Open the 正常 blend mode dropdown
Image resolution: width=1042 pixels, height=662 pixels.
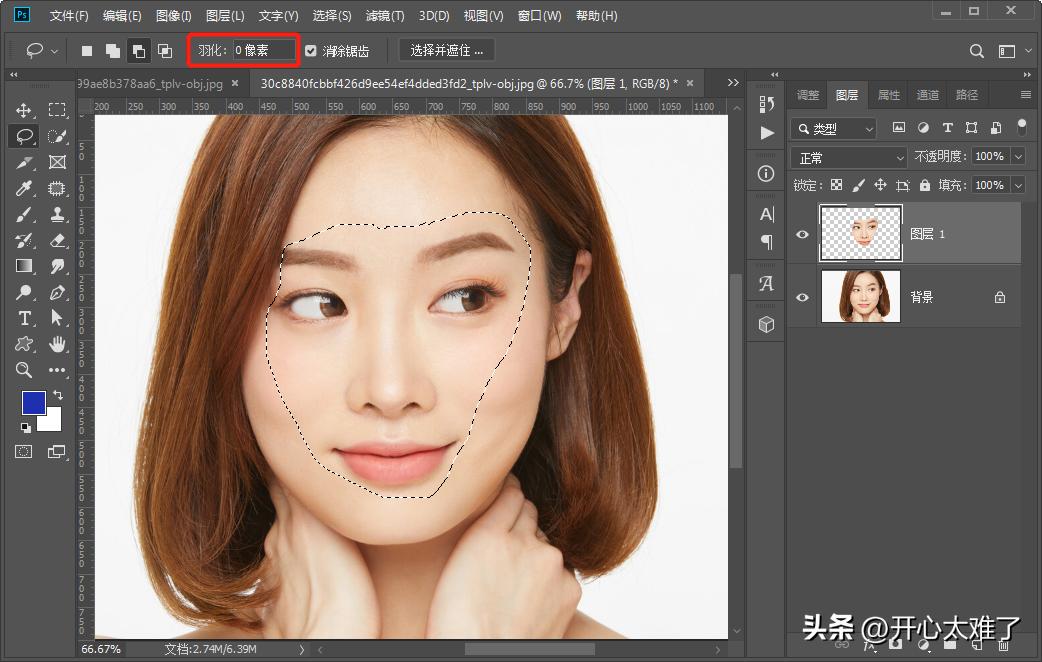pos(848,157)
